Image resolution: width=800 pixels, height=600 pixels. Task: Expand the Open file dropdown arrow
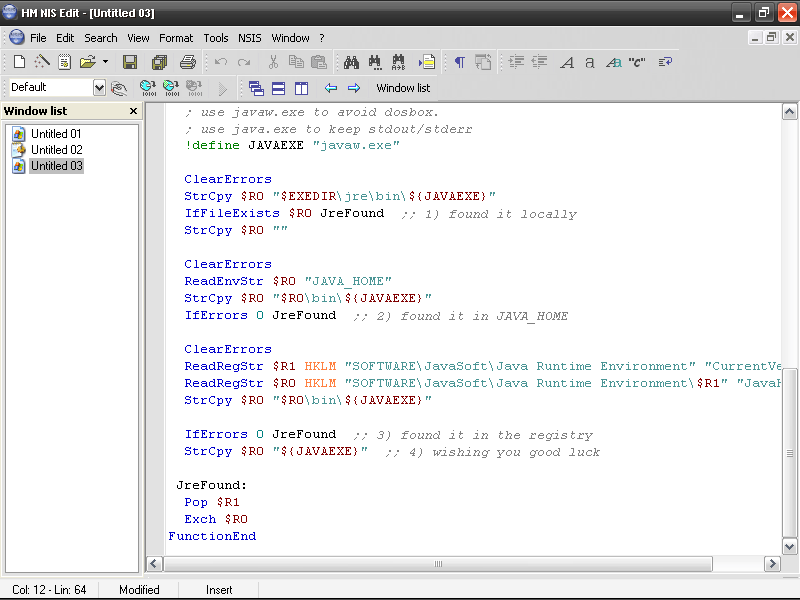tap(103, 62)
